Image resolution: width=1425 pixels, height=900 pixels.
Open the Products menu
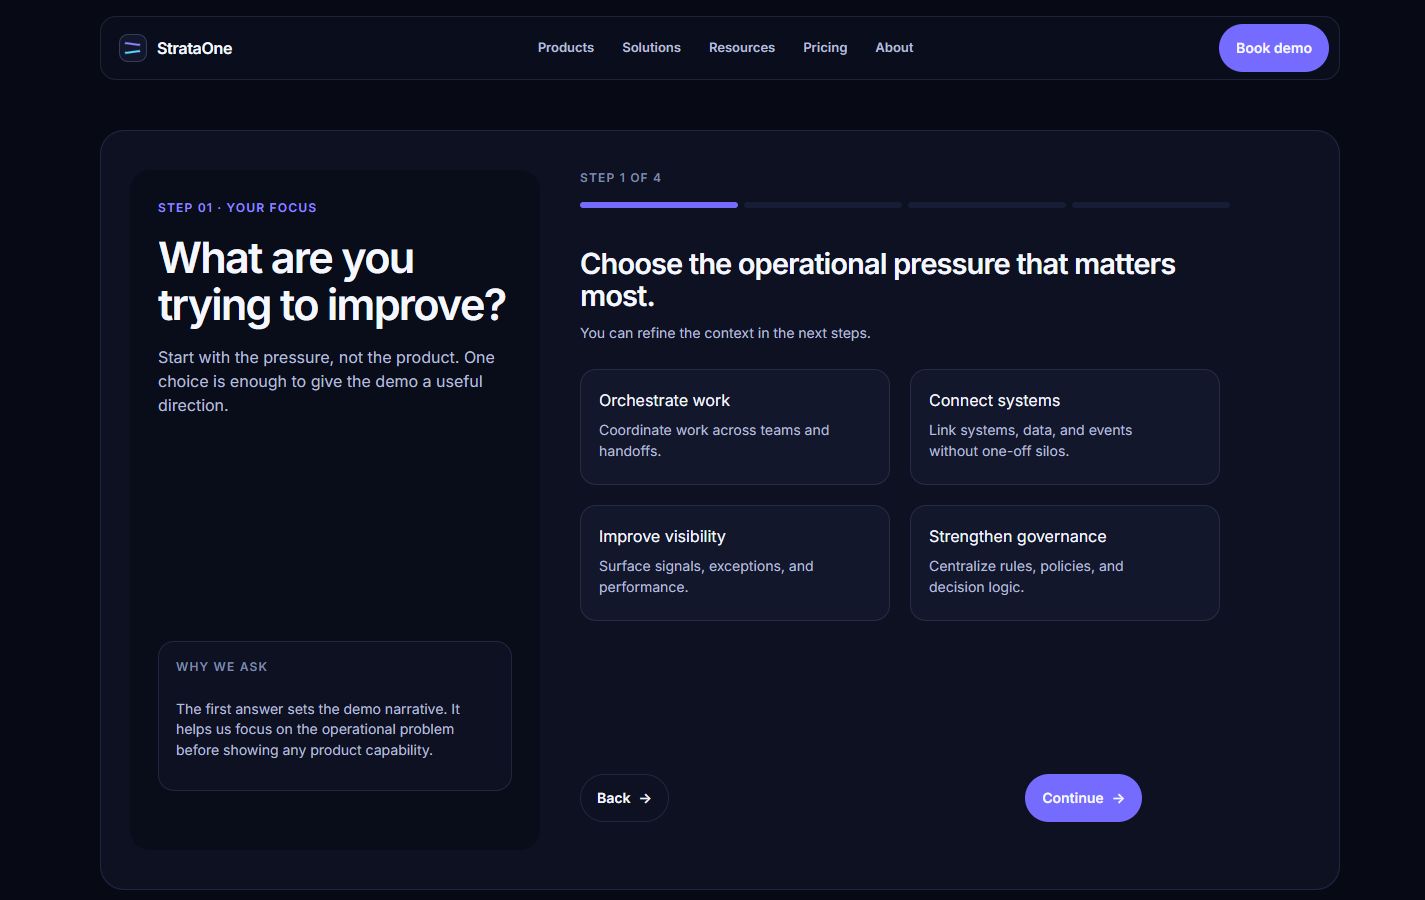tap(566, 47)
